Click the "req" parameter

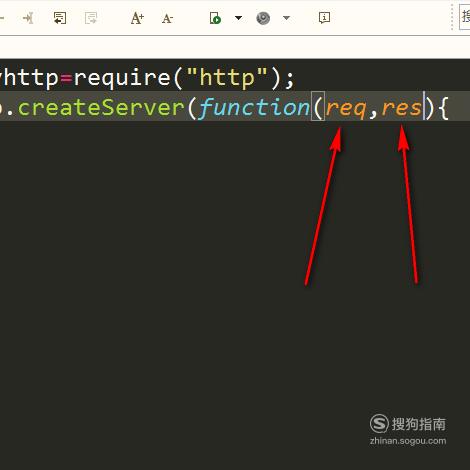pos(346,109)
